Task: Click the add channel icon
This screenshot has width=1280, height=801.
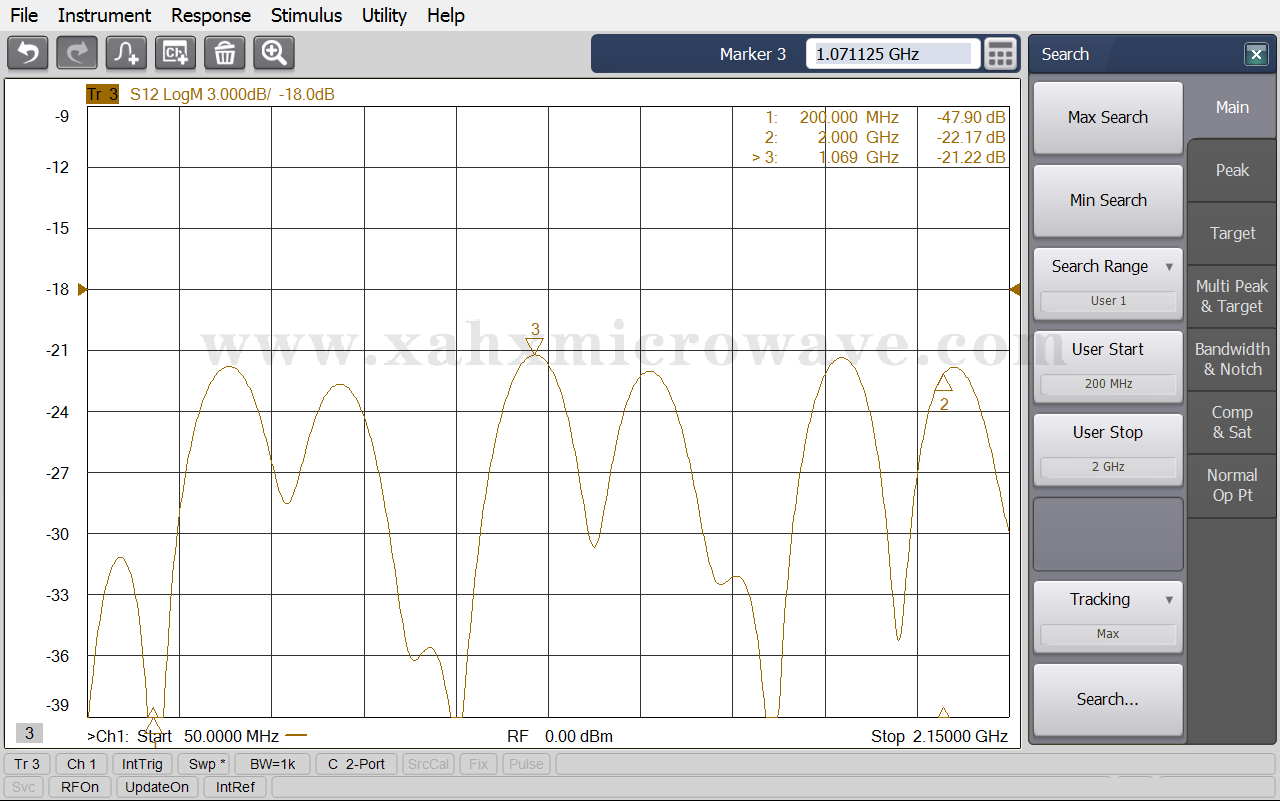Action: pyautogui.click(x=176, y=53)
